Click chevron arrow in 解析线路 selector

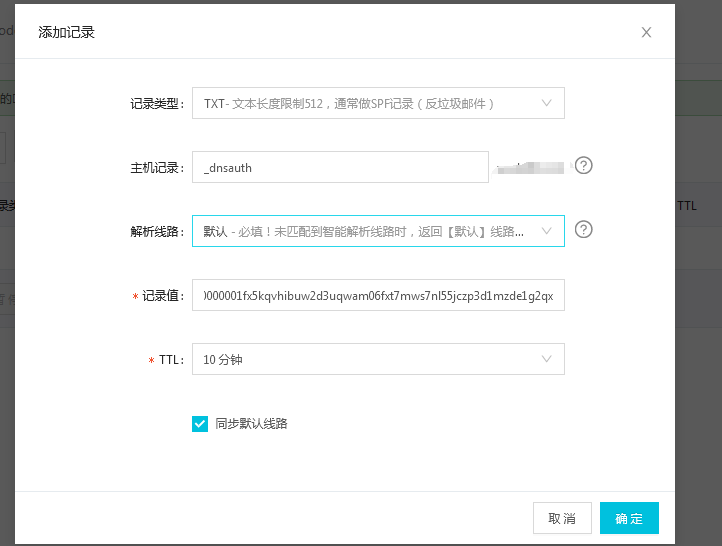coord(546,231)
